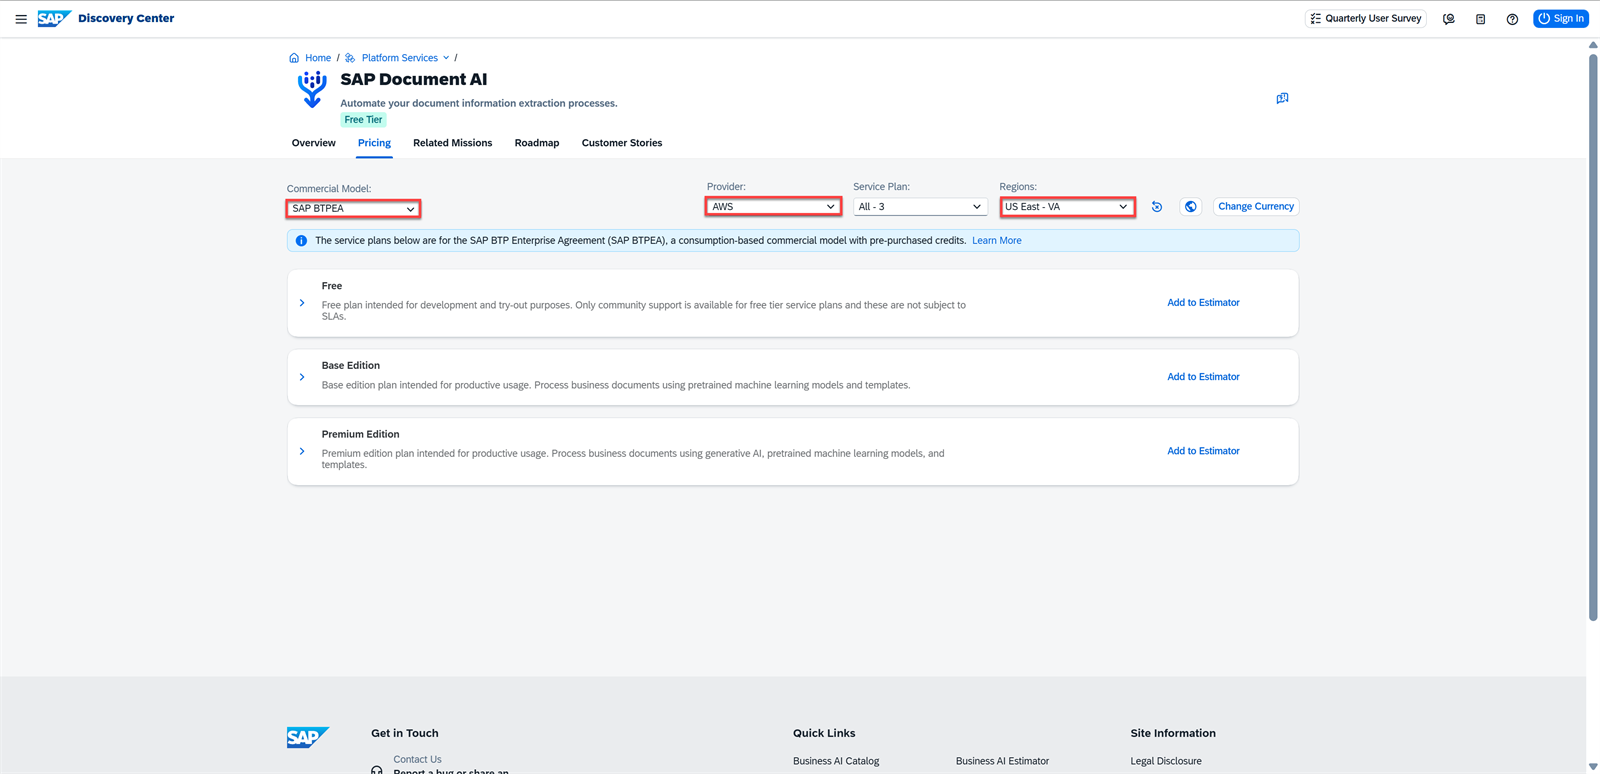Click the globe icon beside Change Currency
The image size is (1600, 774).
click(x=1191, y=207)
